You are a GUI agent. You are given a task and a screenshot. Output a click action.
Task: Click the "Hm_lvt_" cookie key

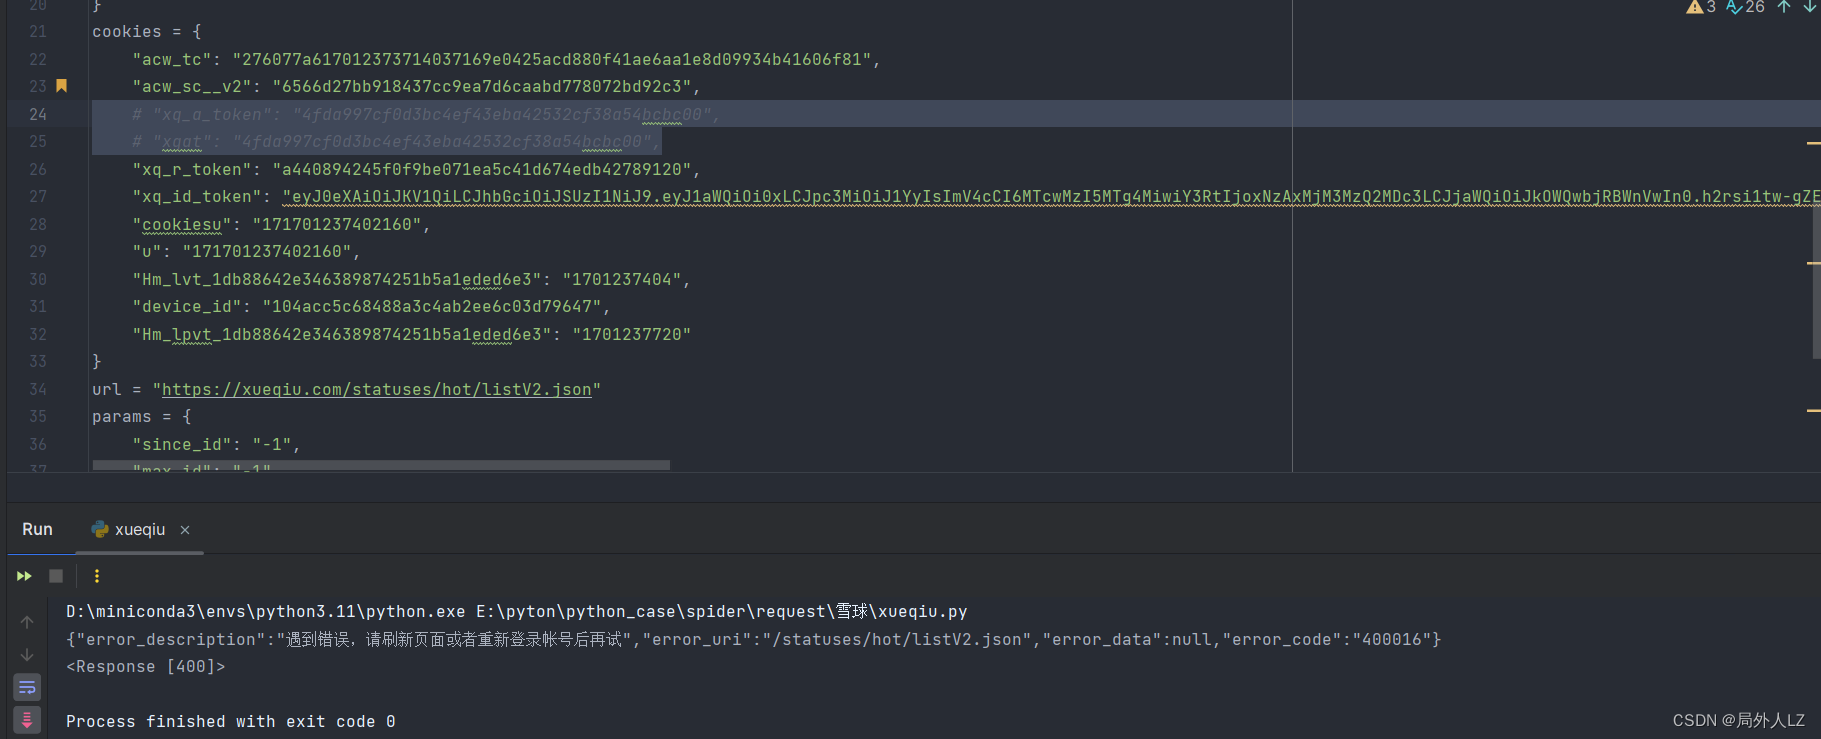coord(341,279)
